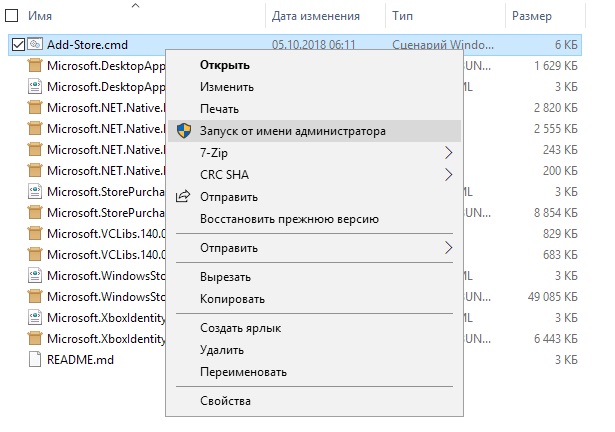Click the 8 854 КБ size value
Viewport: 615px width, 432px height.
556,213
